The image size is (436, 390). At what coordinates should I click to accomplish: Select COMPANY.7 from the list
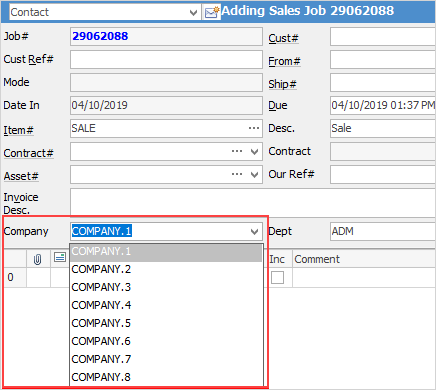point(166,359)
